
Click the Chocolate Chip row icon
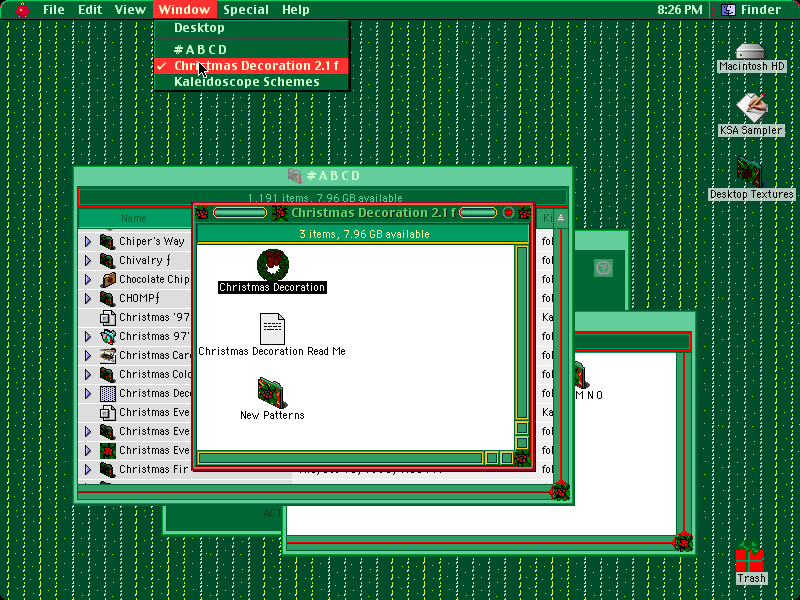(108, 279)
